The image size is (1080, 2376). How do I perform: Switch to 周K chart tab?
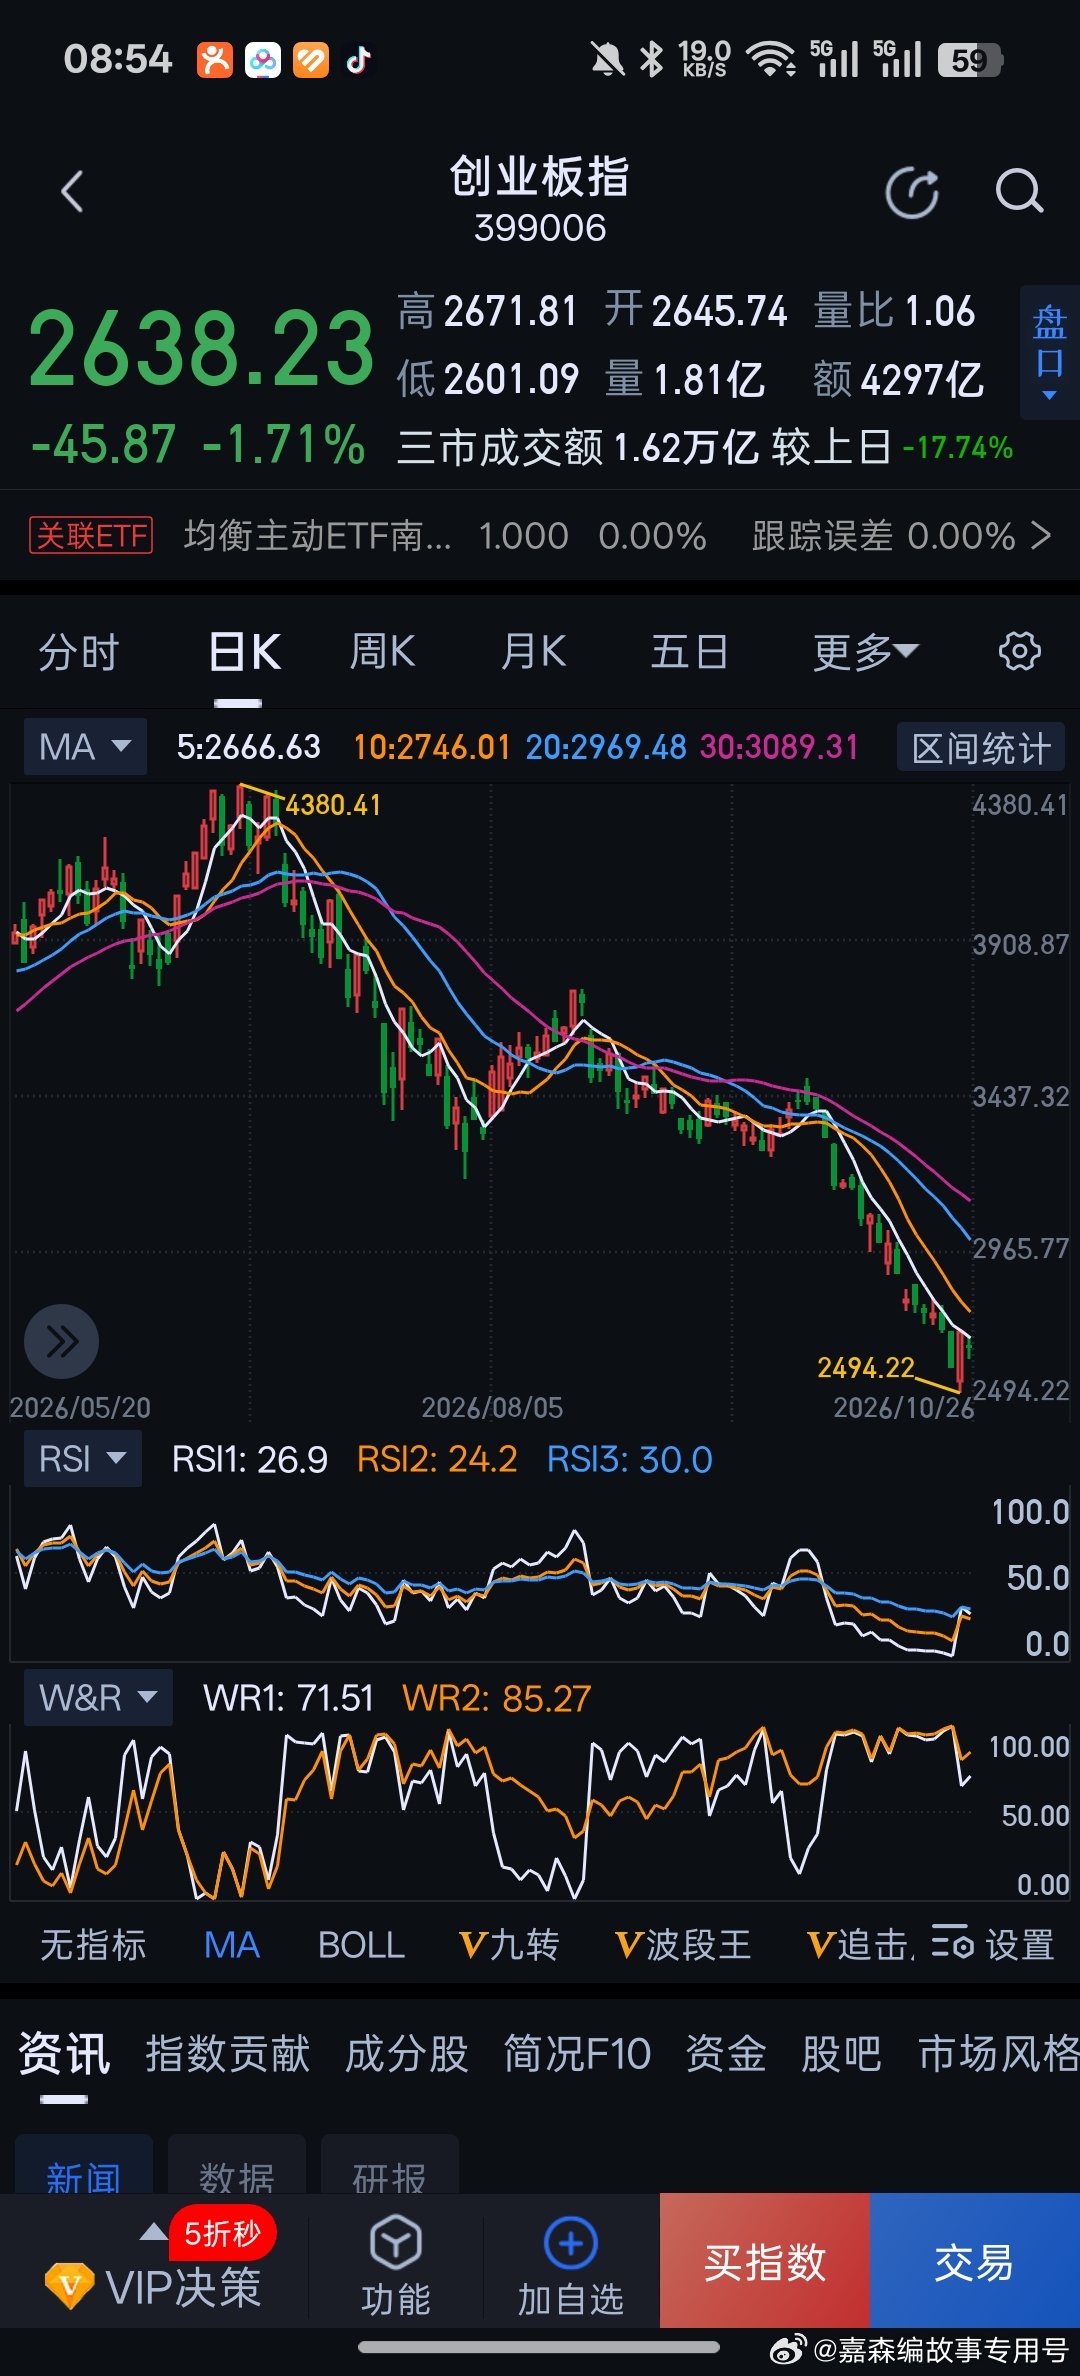pos(382,652)
